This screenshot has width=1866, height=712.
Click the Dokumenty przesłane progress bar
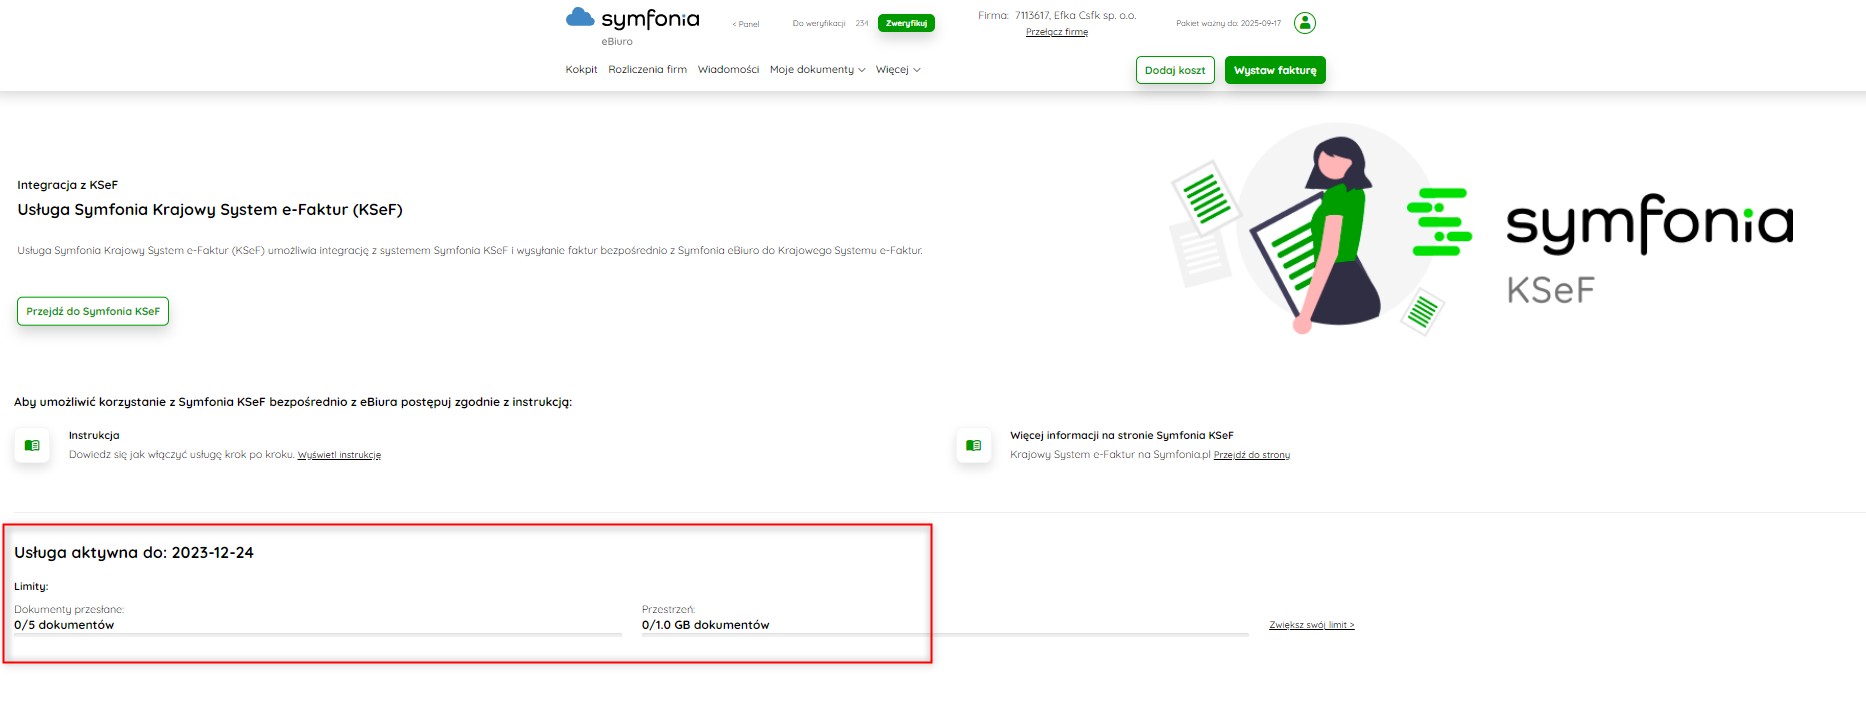click(318, 634)
